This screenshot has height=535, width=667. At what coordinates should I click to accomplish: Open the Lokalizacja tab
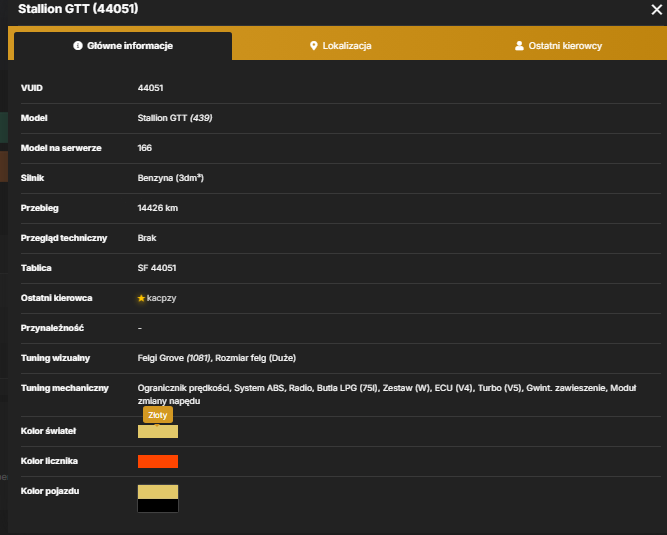[341, 46]
